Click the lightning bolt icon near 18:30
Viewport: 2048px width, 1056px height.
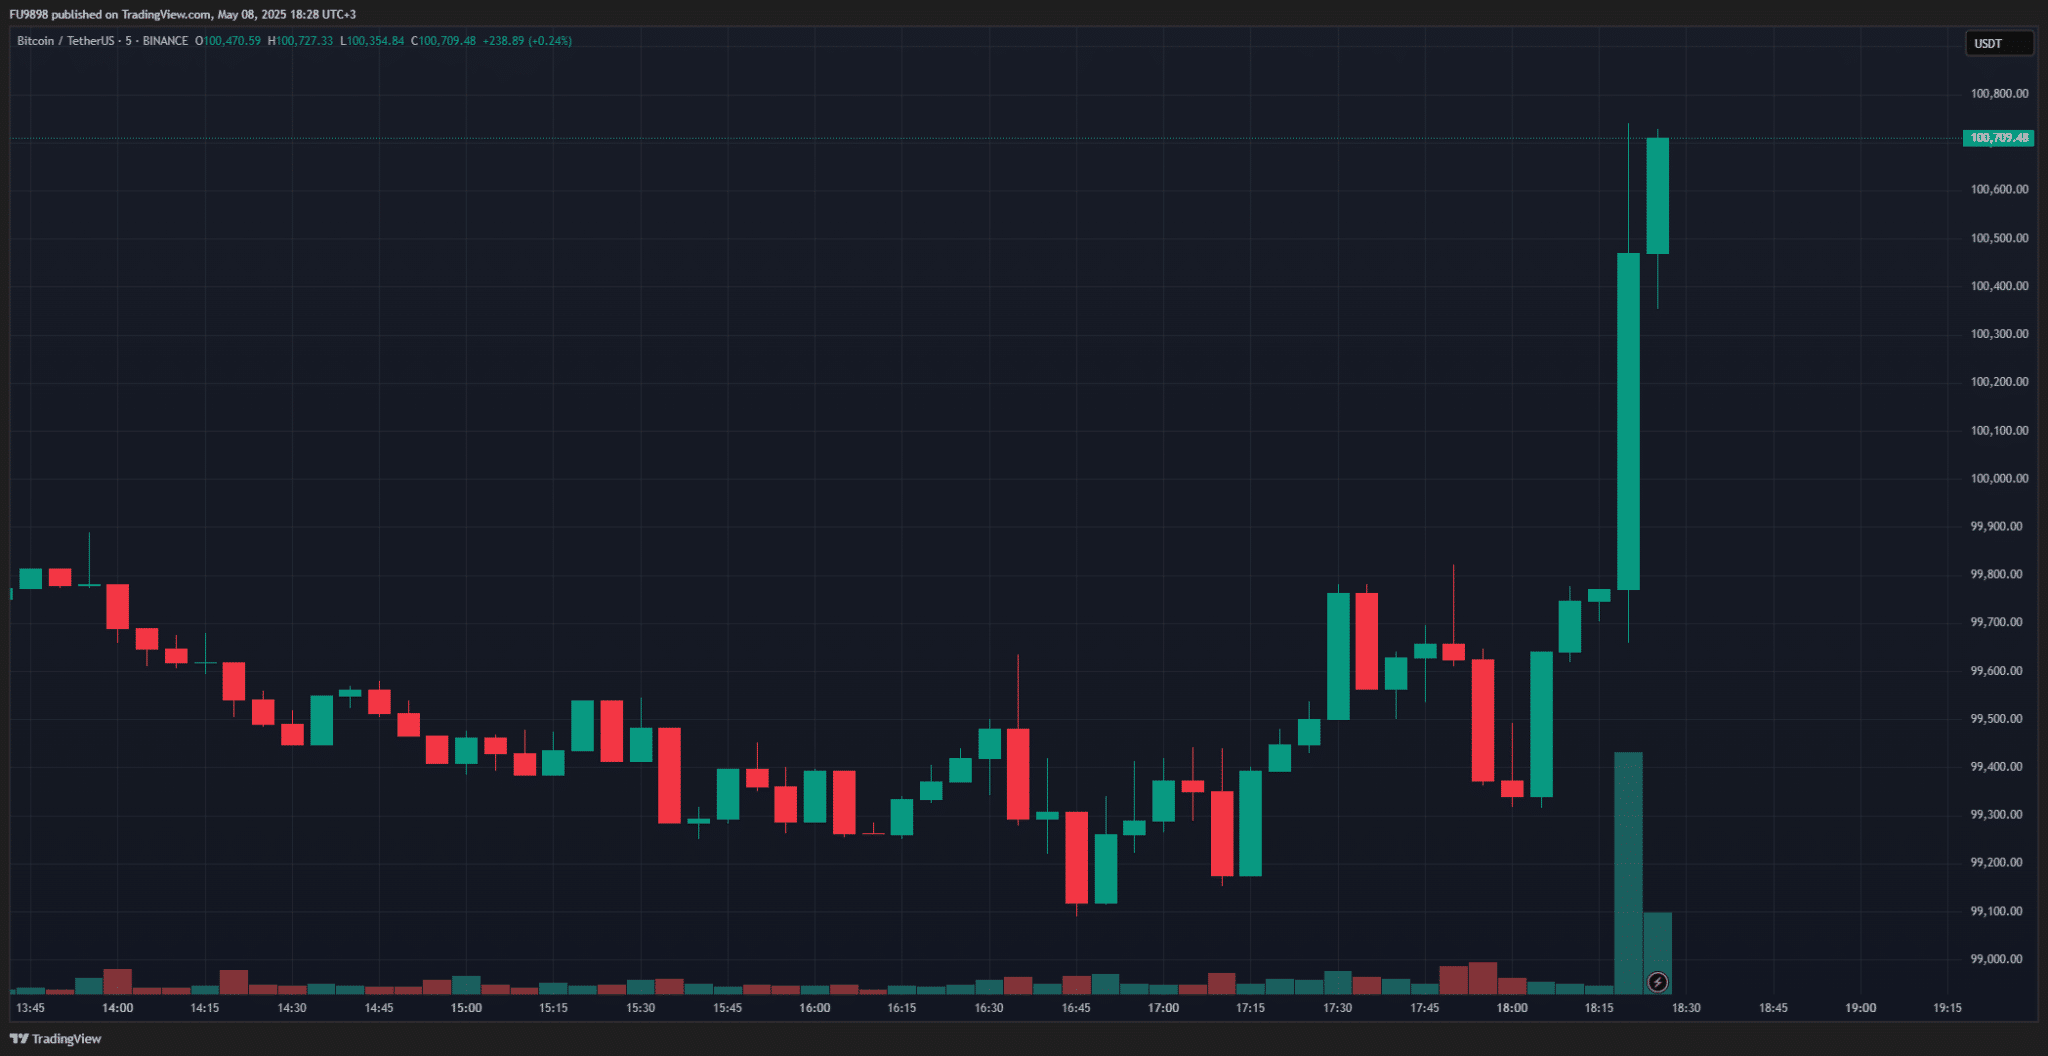coord(1657,982)
